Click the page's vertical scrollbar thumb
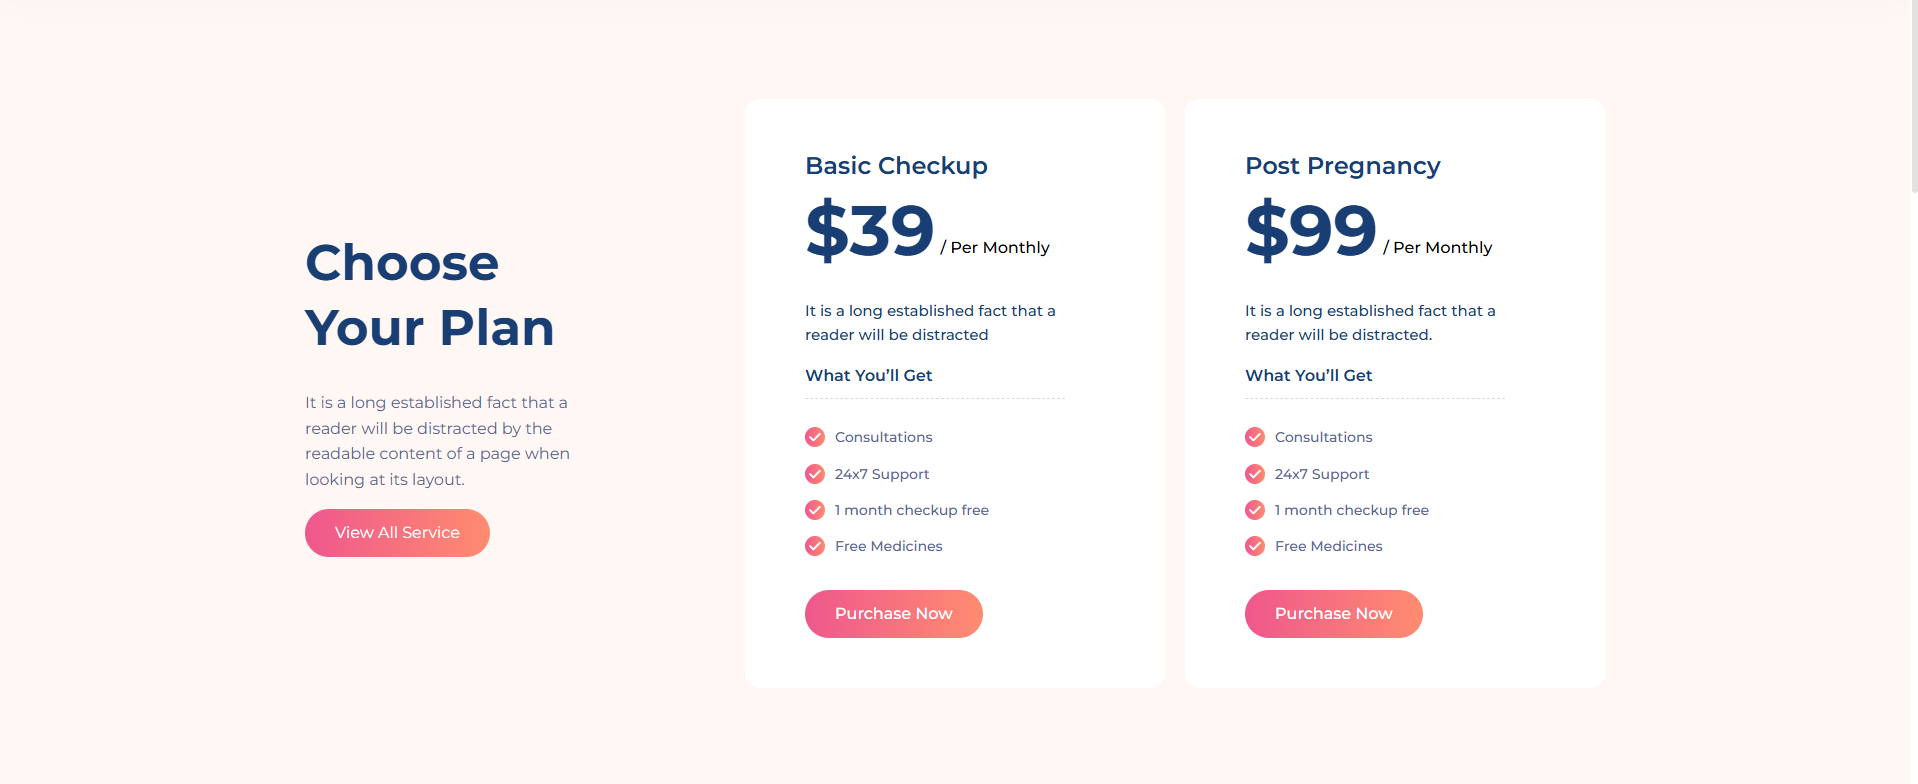1918x784 pixels. (x=1913, y=96)
